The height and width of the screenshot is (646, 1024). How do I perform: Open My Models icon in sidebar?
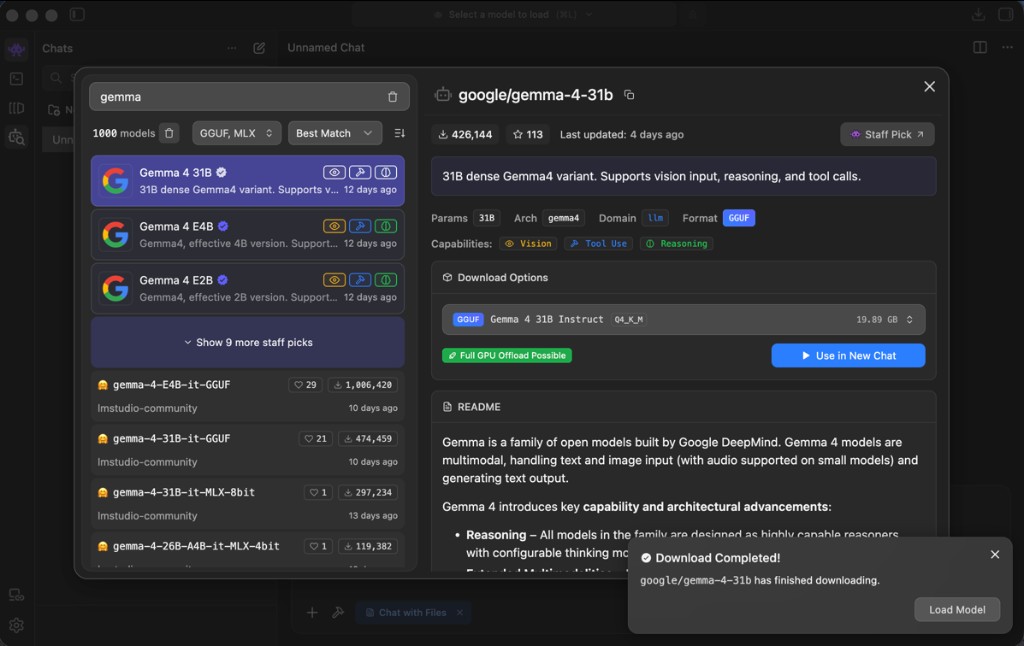16,108
